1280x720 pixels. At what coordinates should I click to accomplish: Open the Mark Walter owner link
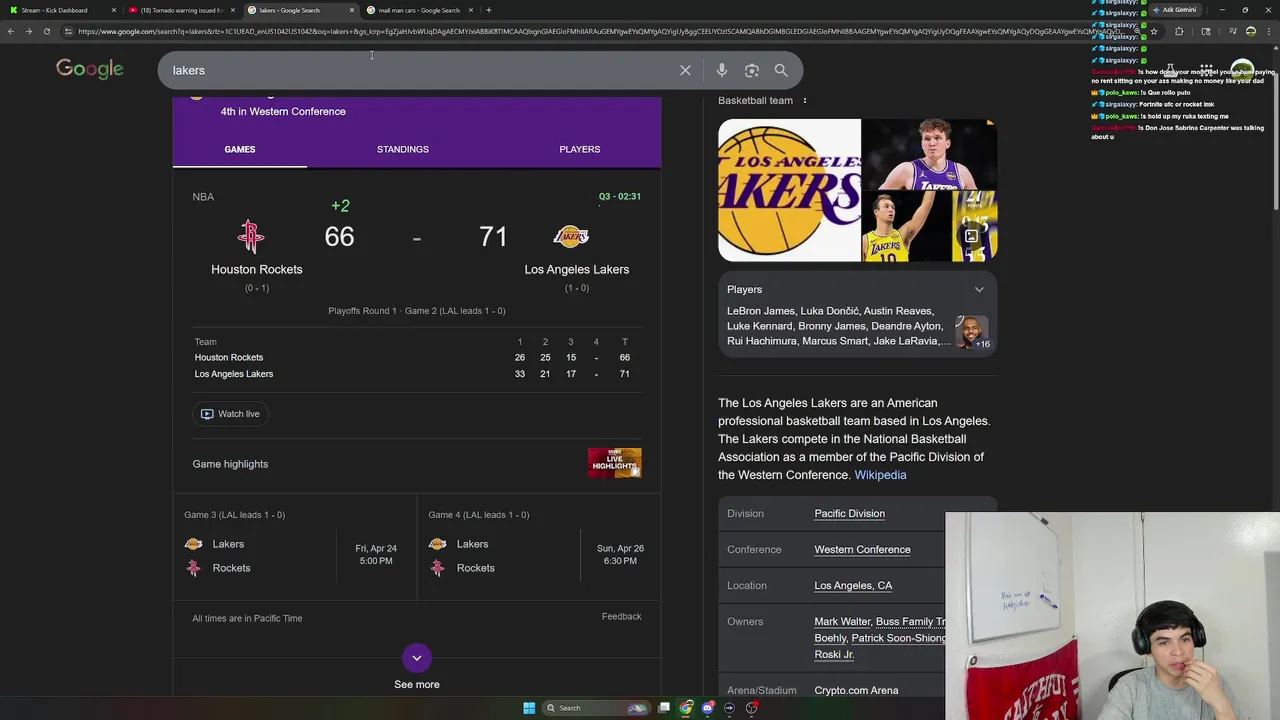pyautogui.click(x=842, y=621)
